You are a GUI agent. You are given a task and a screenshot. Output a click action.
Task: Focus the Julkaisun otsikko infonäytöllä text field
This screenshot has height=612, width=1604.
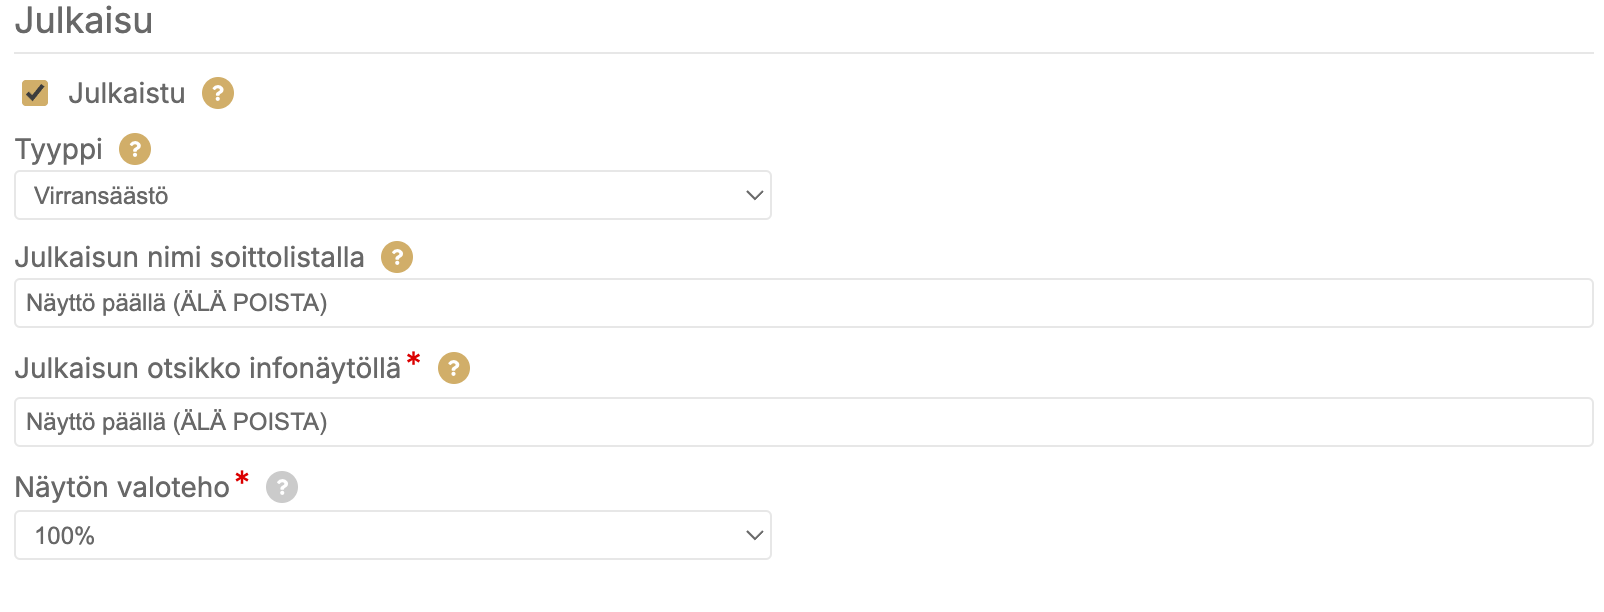(x=803, y=422)
